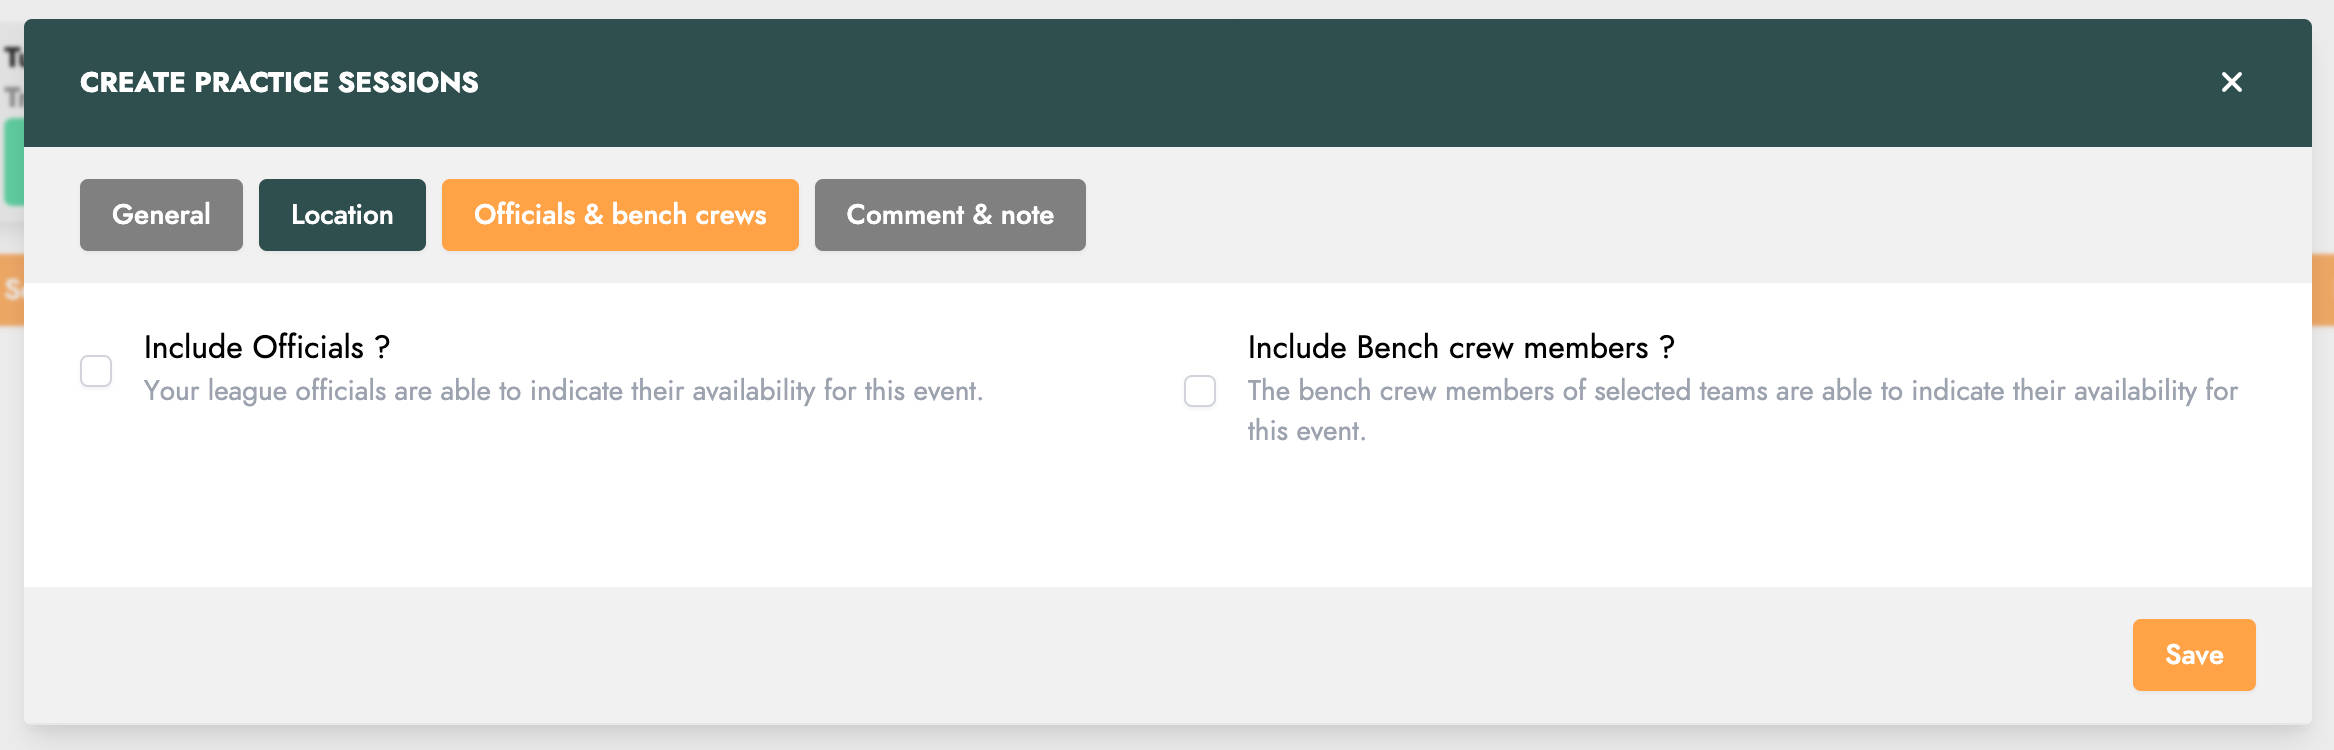Switch to the General tab
This screenshot has width=2334, height=750.
(161, 215)
